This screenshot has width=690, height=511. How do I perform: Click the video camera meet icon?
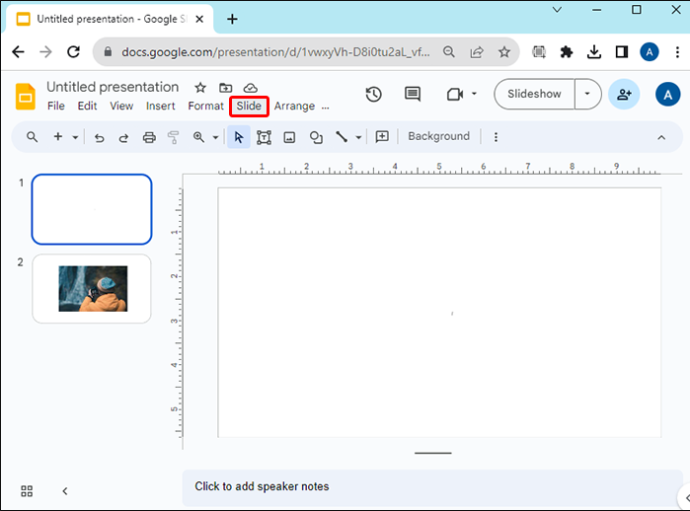click(455, 94)
